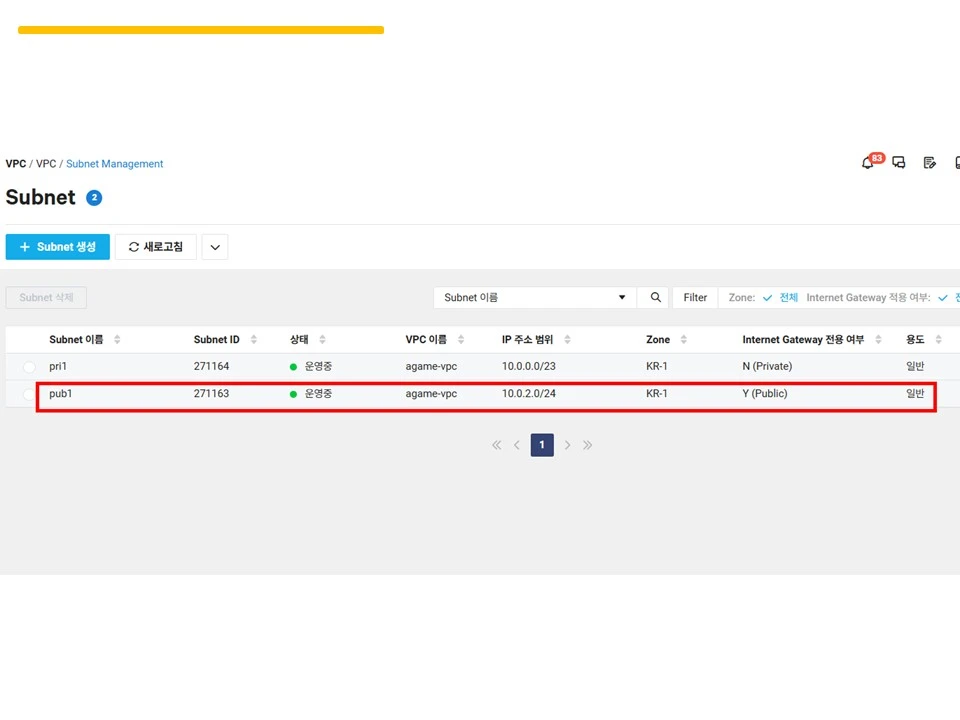Viewport: 960px width, 720px height.
Task: Select page 1 in pagination
Action: 542,445
